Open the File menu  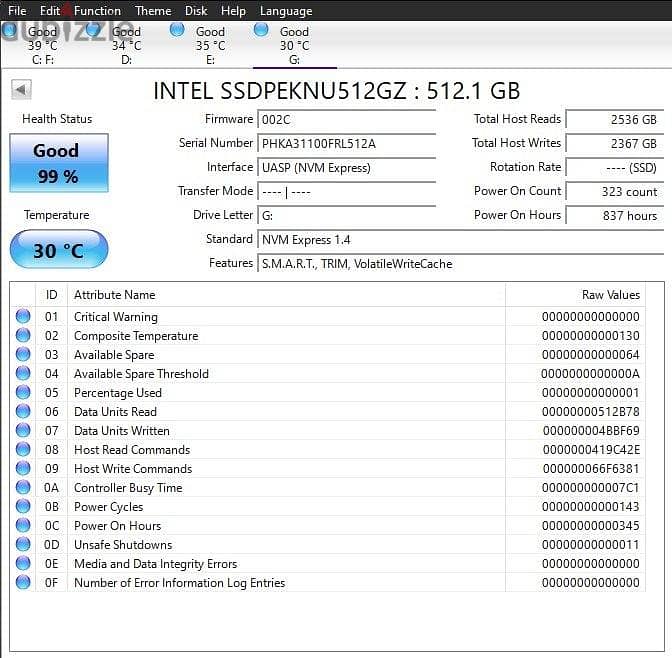click(17, 11)
